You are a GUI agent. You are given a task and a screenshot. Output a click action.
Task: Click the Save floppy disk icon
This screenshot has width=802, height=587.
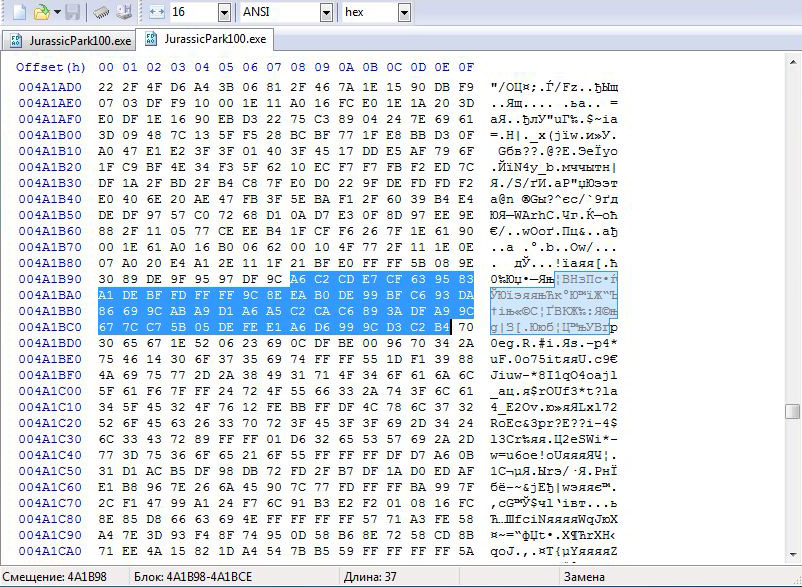pos(72,13)
